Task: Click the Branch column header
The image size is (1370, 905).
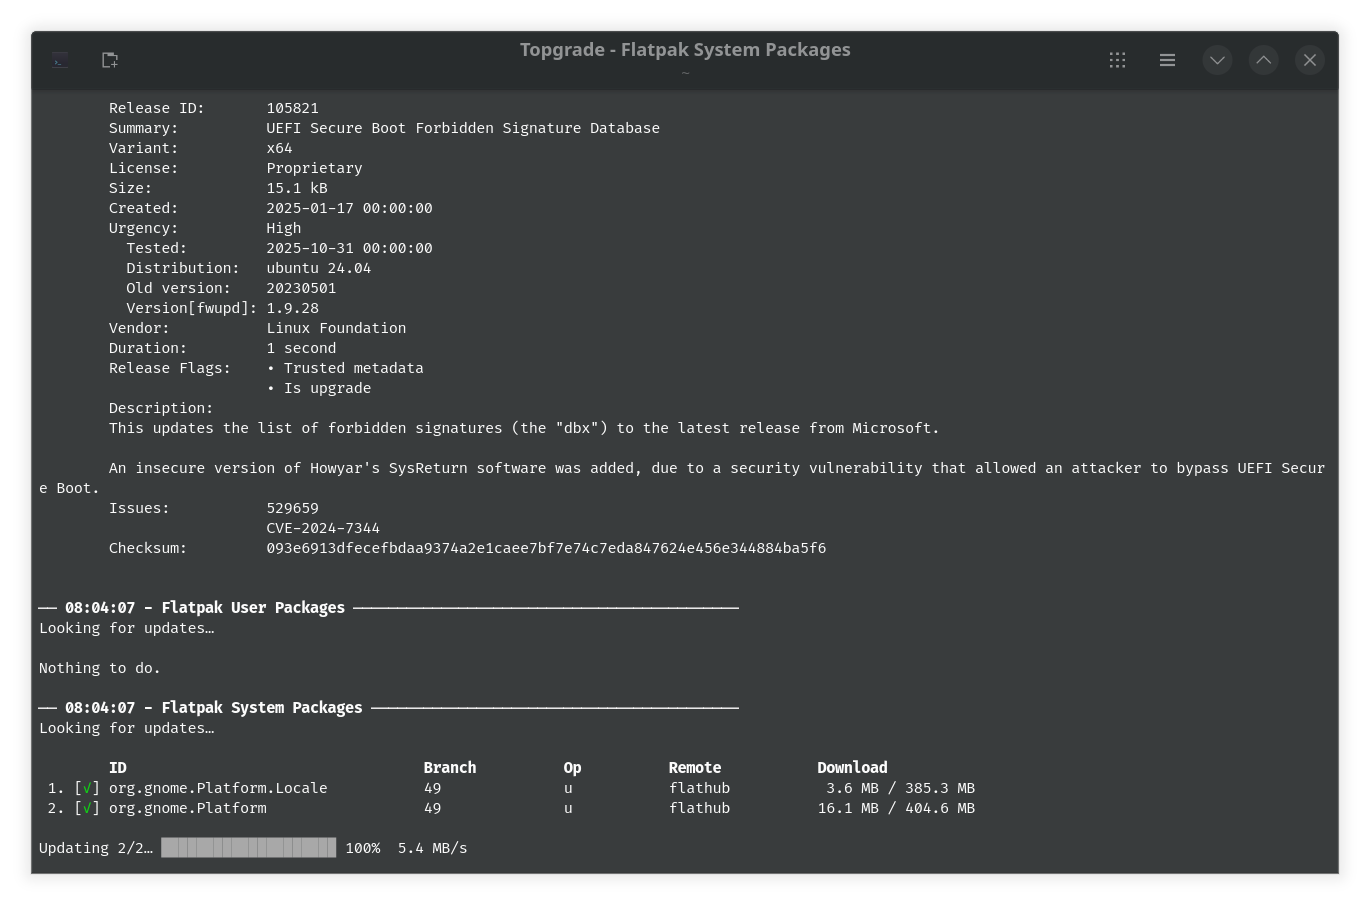Action: tap(449, 768)
